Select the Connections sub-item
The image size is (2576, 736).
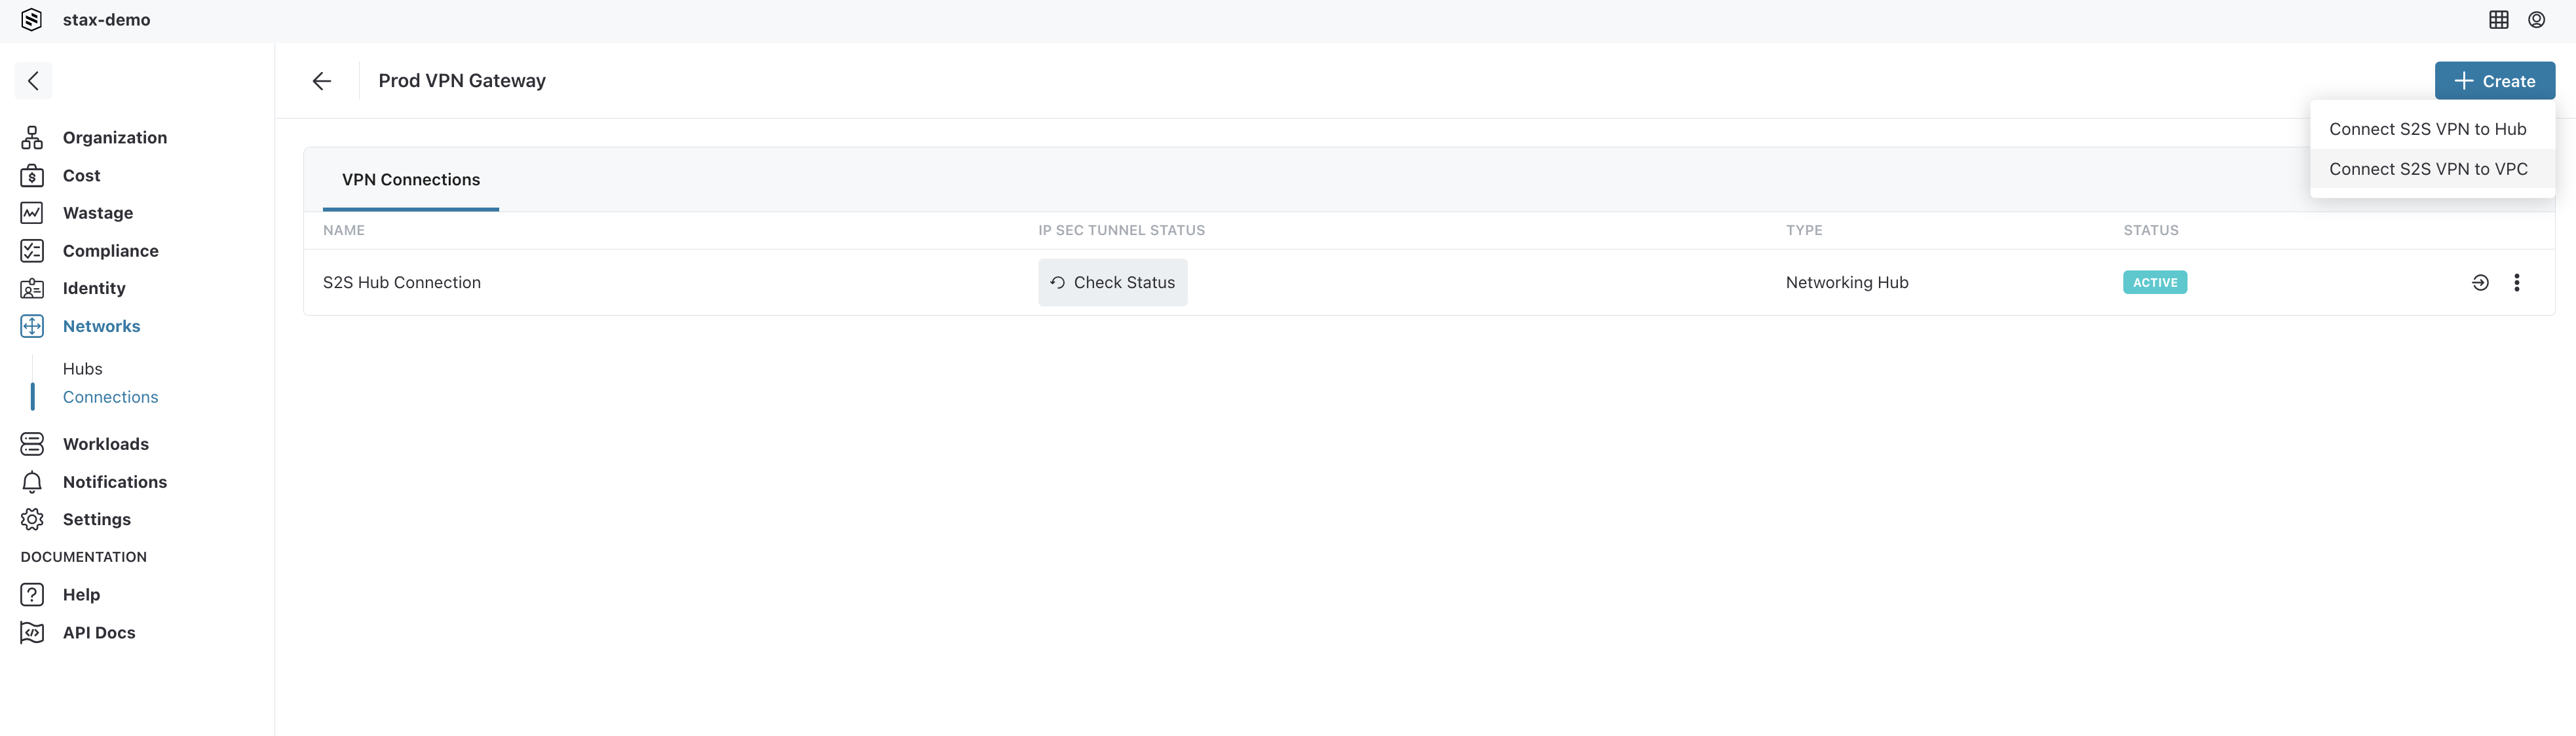click(x=110, y=397)
